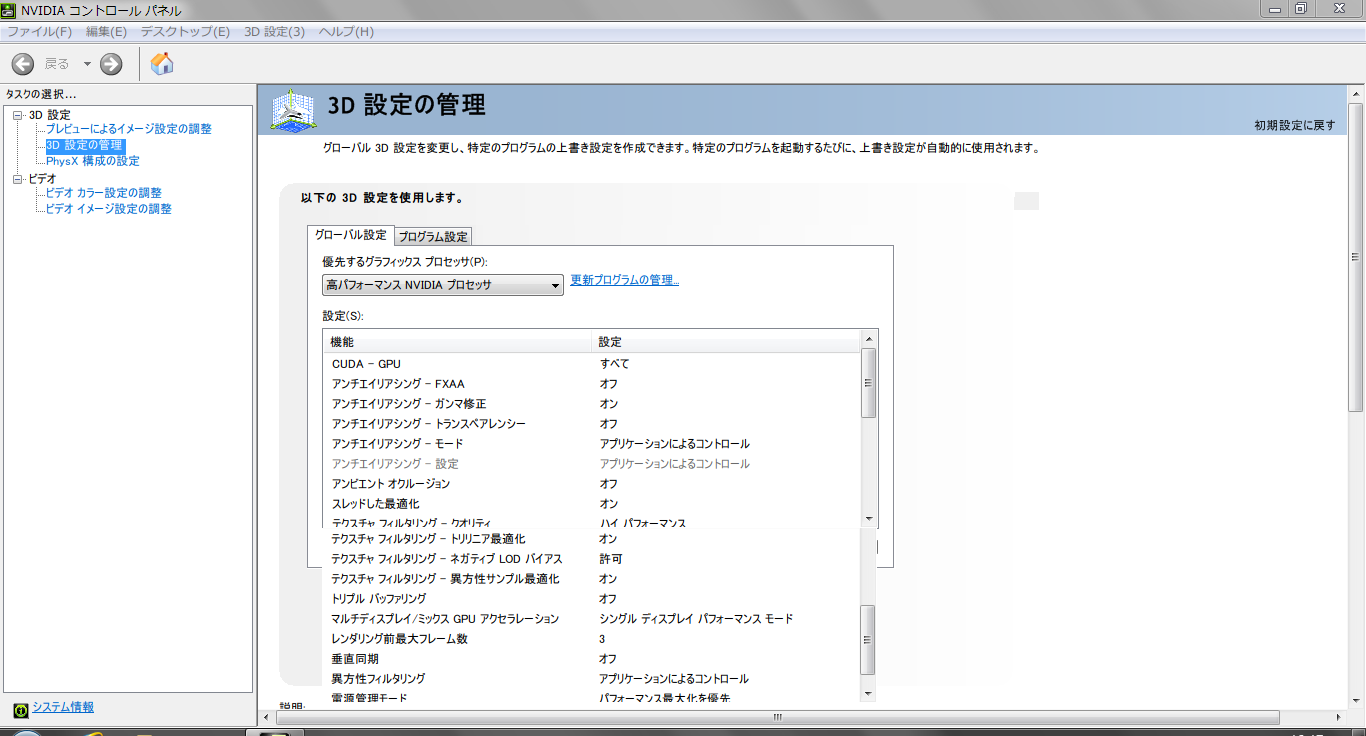
Task: Select the テクスチャ フィルタリング - 異方性サンプル最適化 row
Action: (592, 579)
